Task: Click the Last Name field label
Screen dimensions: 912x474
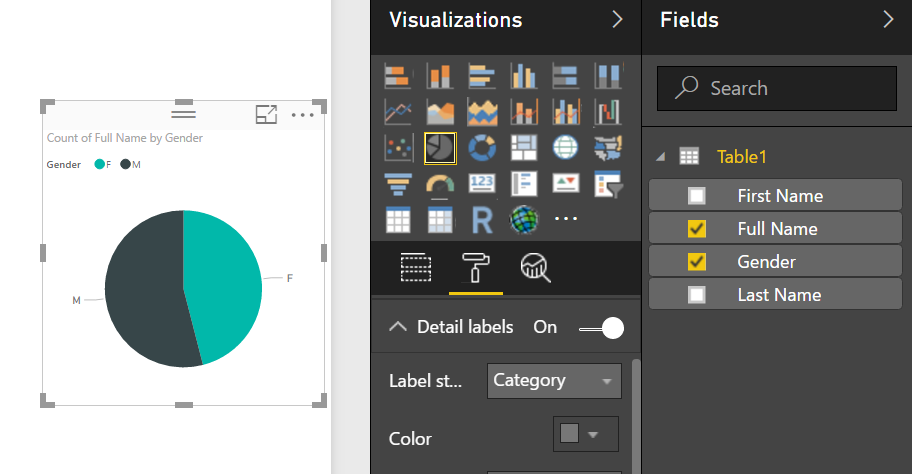Action: [779, 295]
